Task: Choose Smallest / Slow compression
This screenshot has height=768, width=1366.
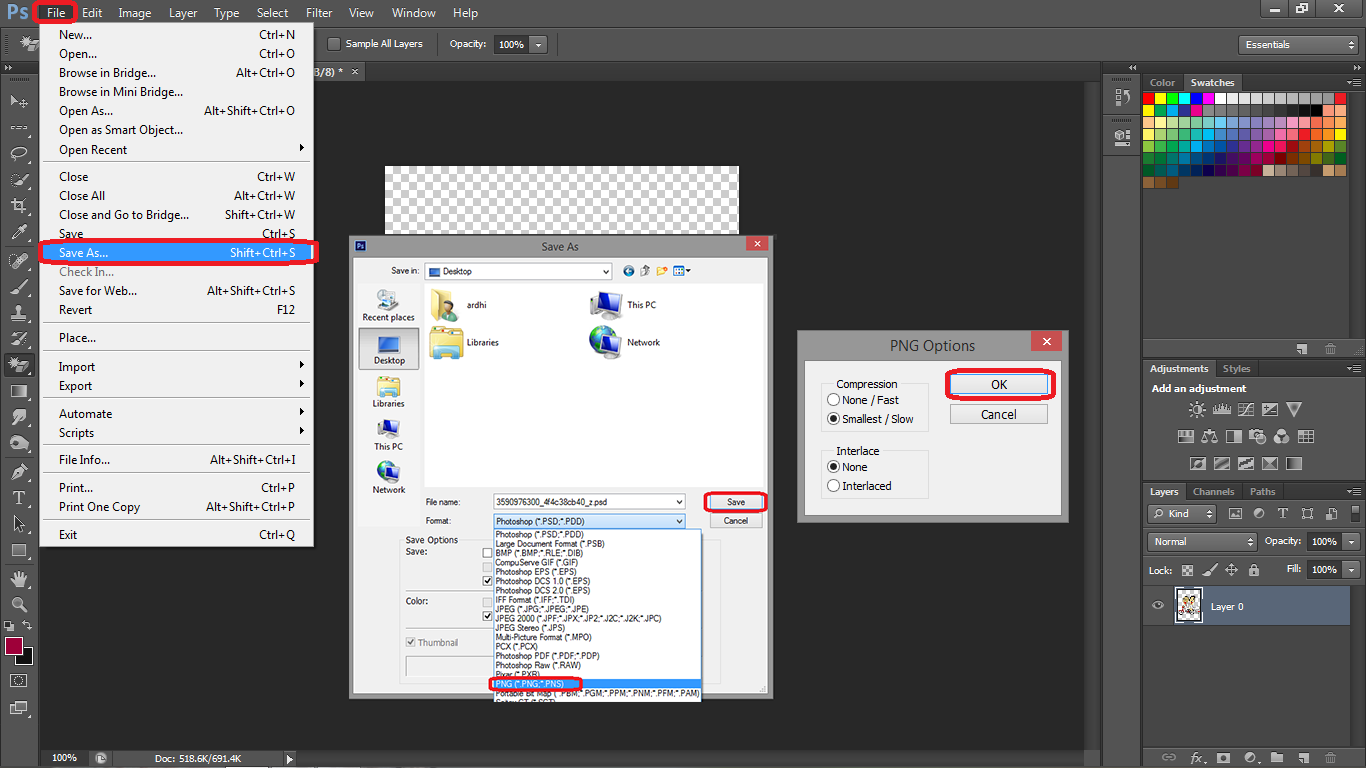Action: coord(834,419)
